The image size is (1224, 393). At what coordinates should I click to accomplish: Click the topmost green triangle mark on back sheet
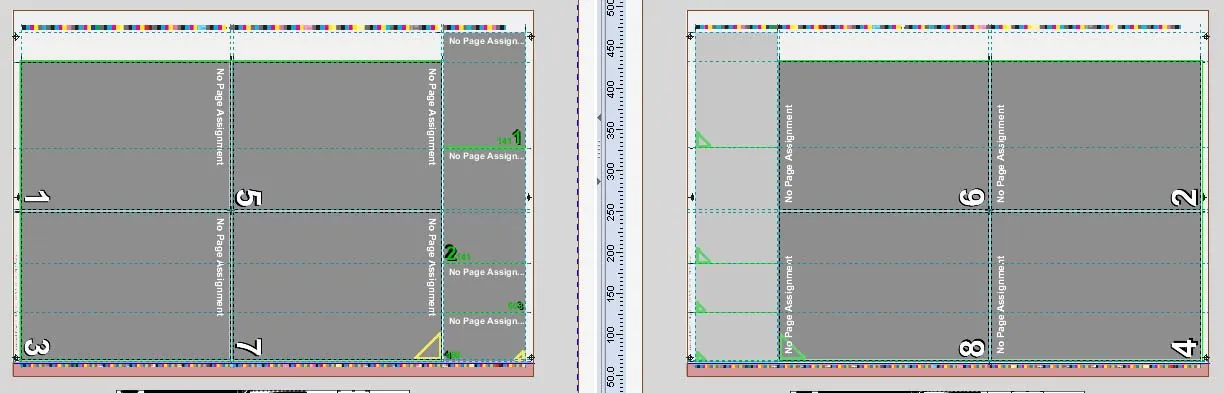703,140
